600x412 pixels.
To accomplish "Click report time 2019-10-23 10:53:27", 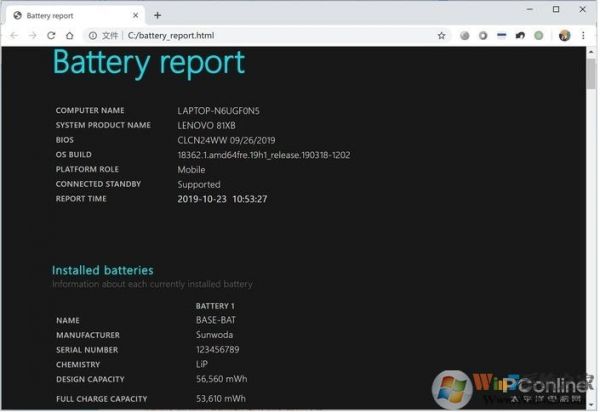I will [222, 199].
